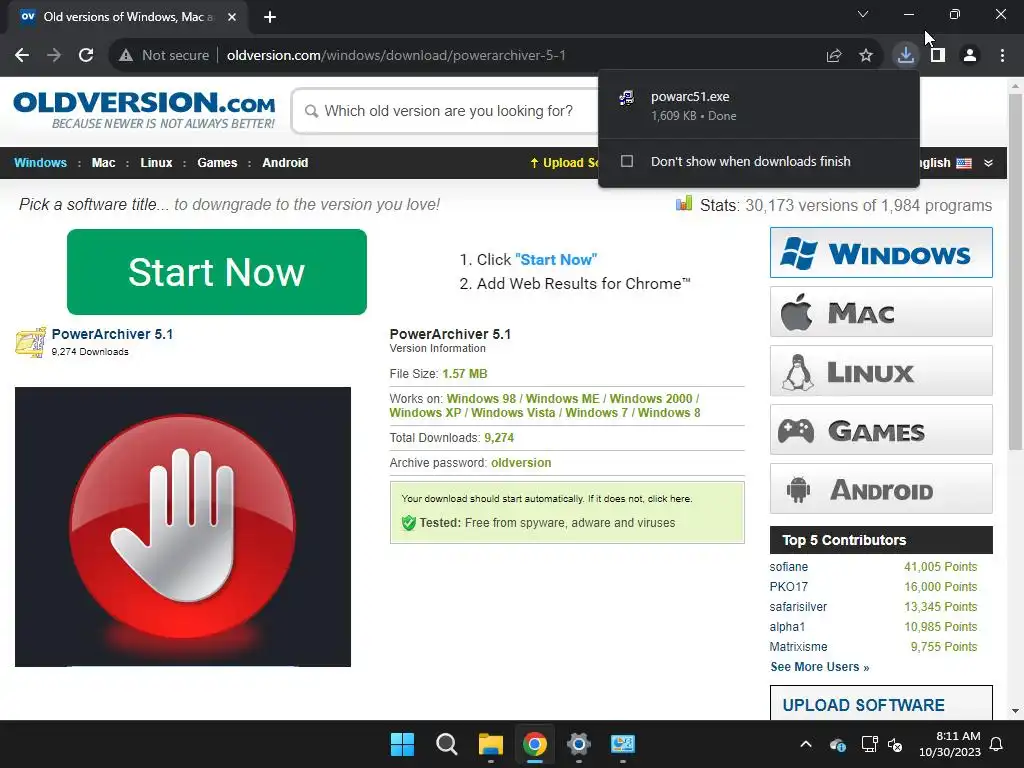Open the Chrome downloads icon
The image size is (1024, 768).
pos(906,55)
